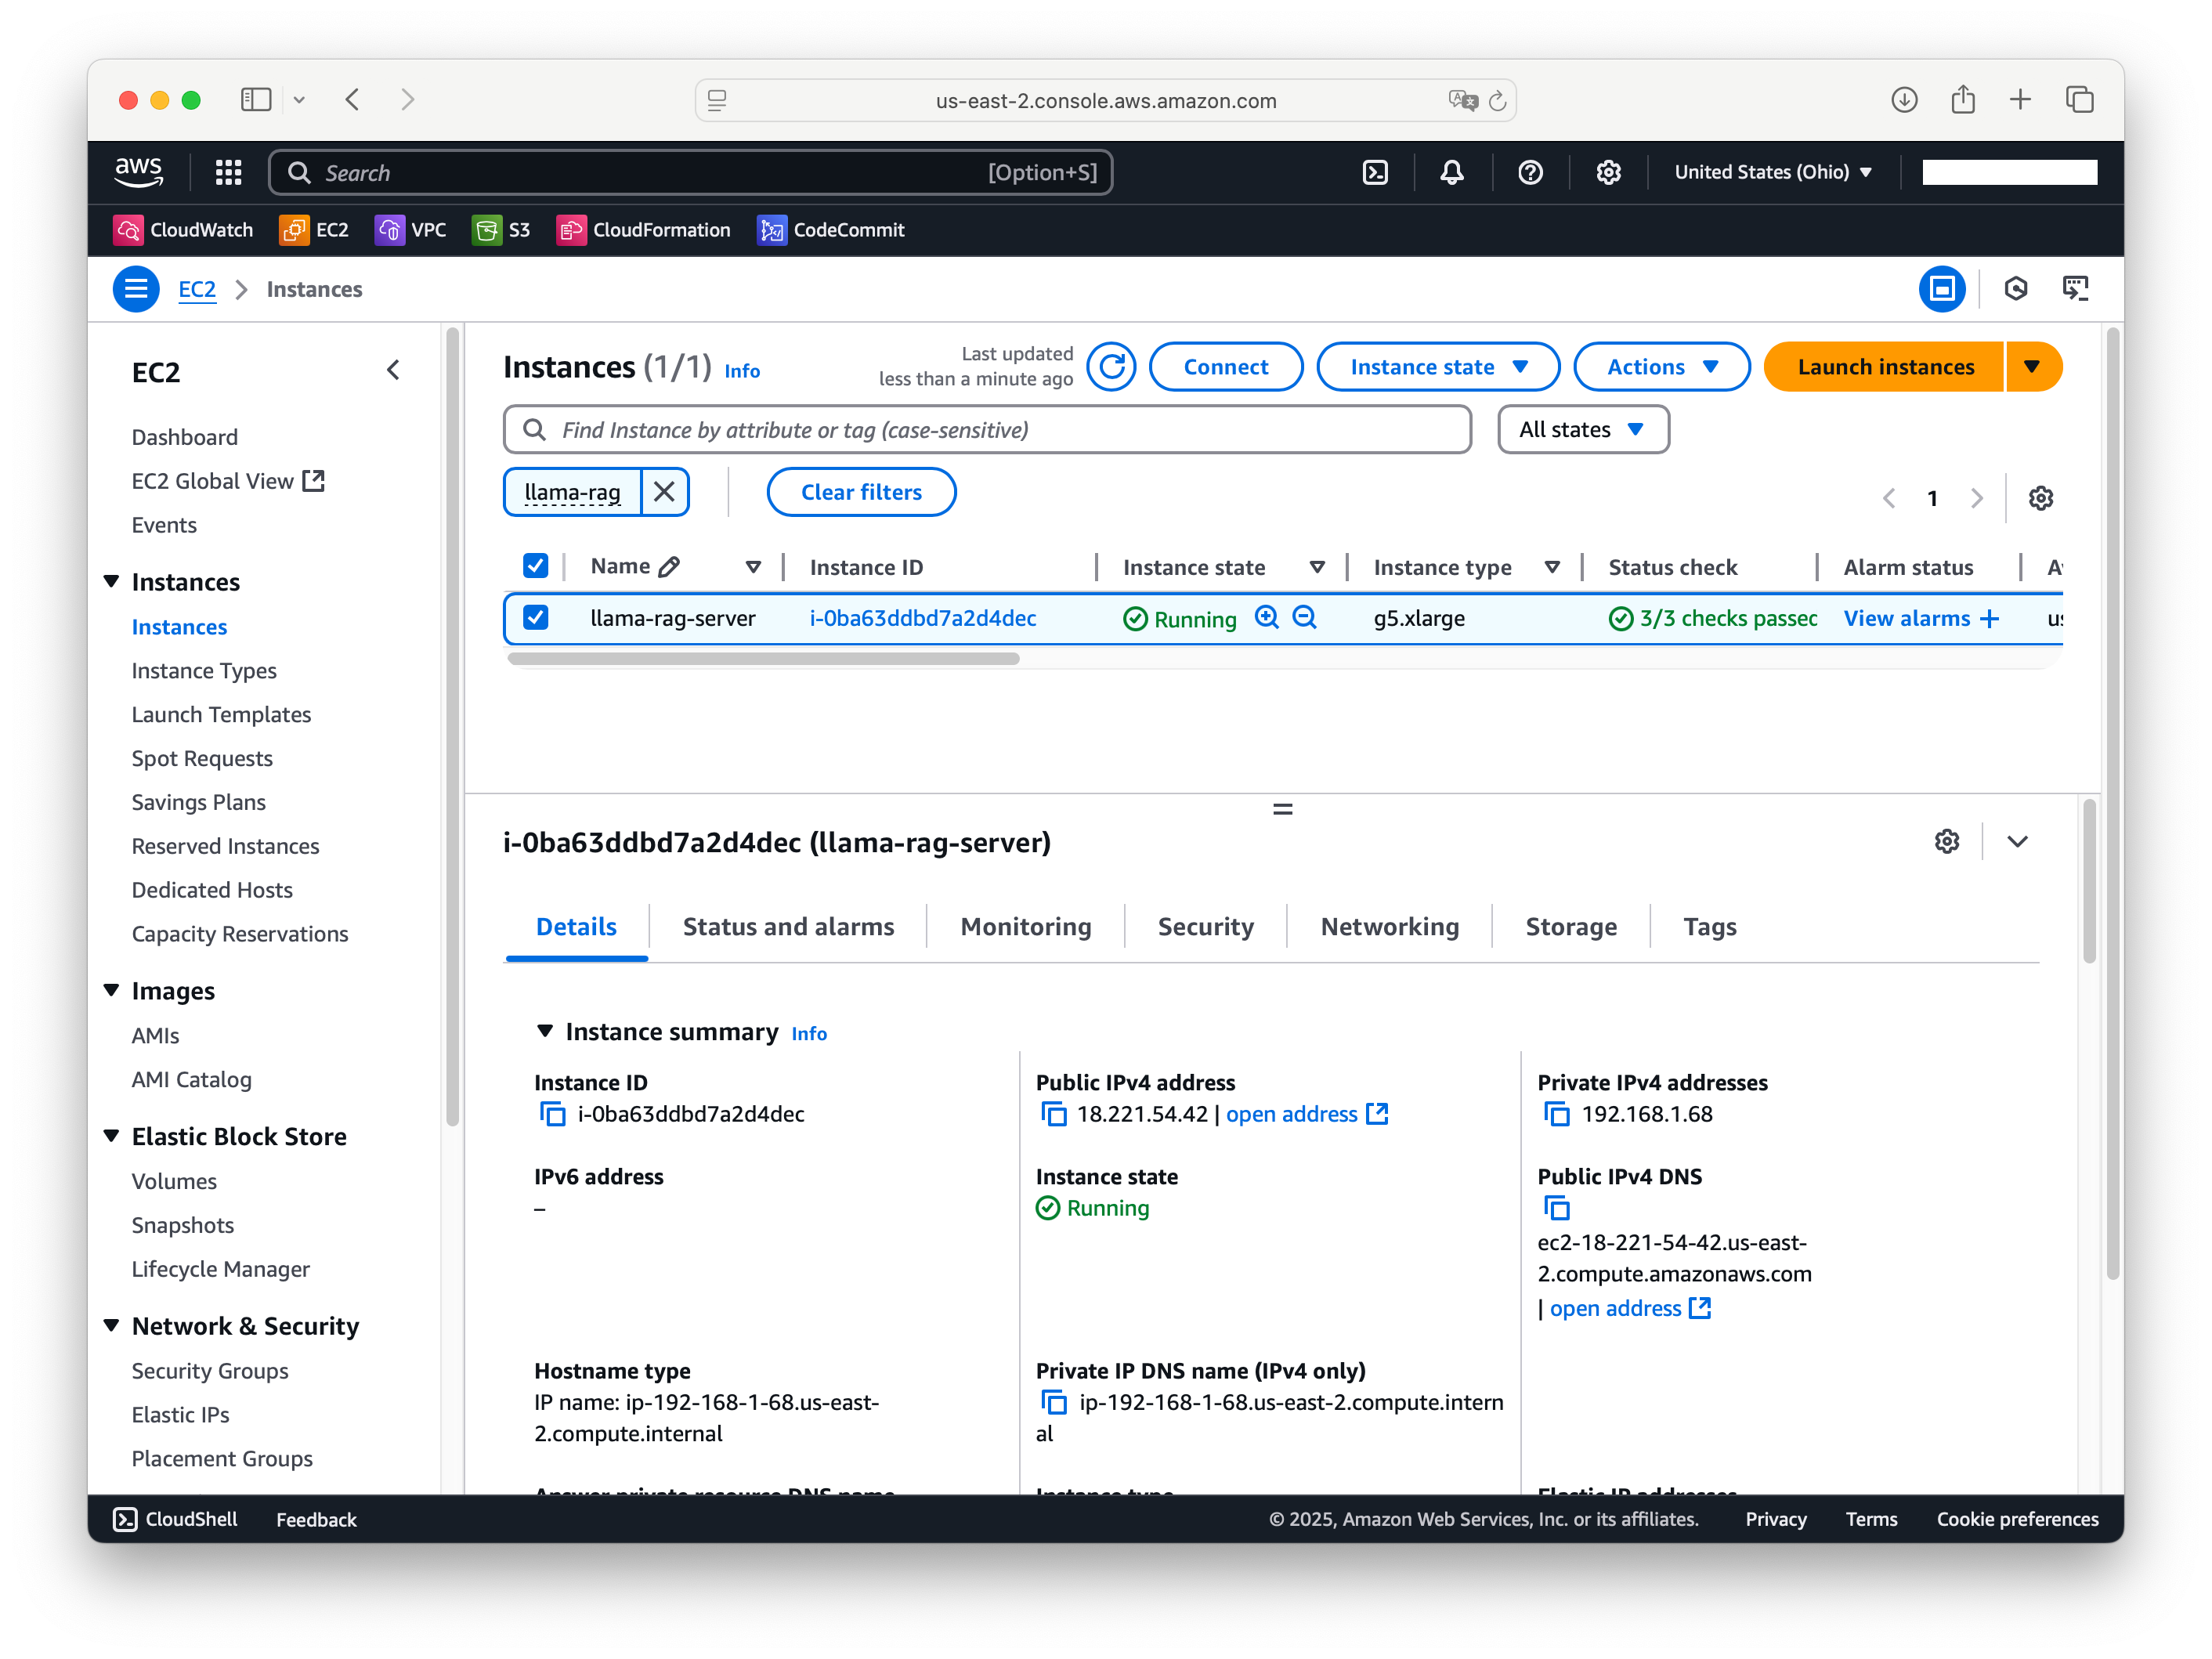
Task: Open the AWS help question mark icon
Action: coord(1529,172)
